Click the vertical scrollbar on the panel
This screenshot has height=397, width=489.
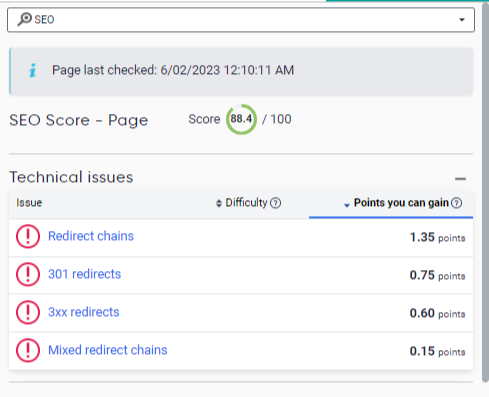[485, 192]
